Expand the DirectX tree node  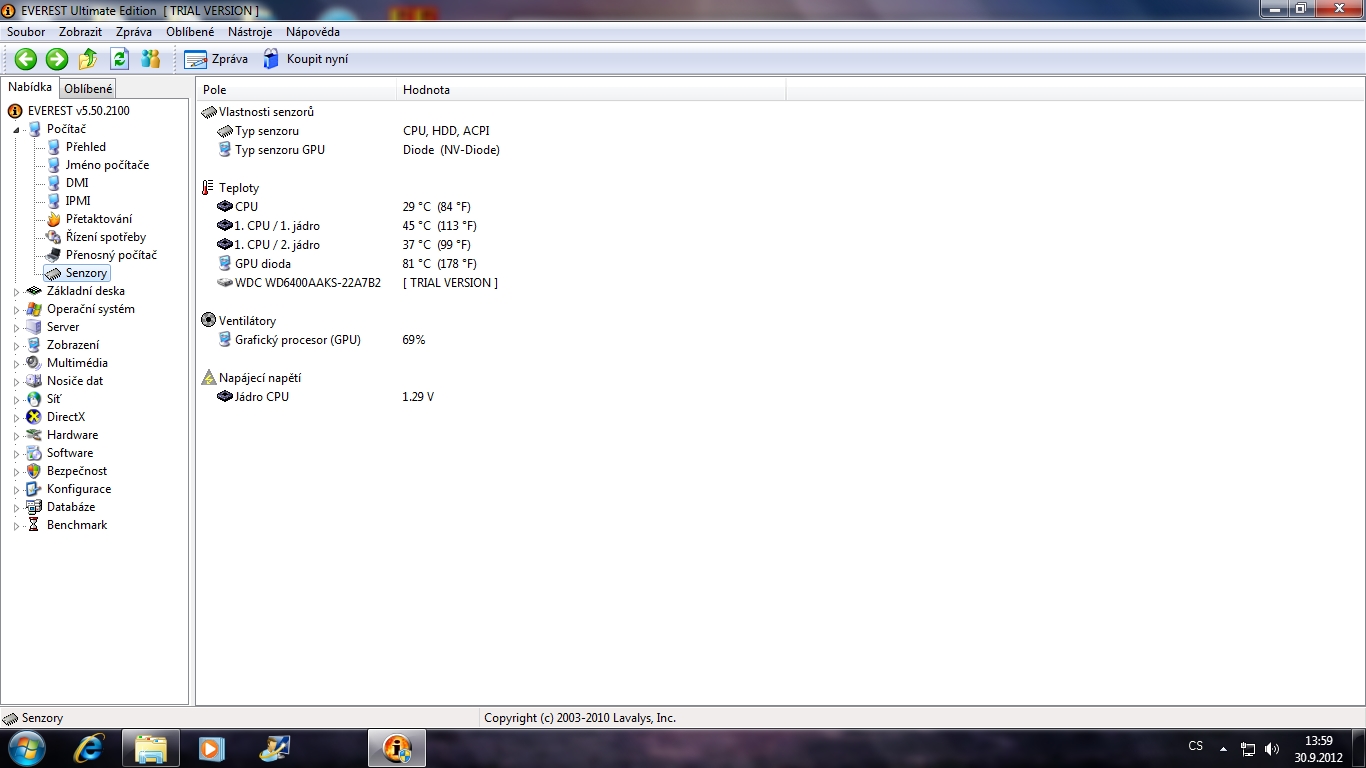pyautogui.click(x=16, y=417)
